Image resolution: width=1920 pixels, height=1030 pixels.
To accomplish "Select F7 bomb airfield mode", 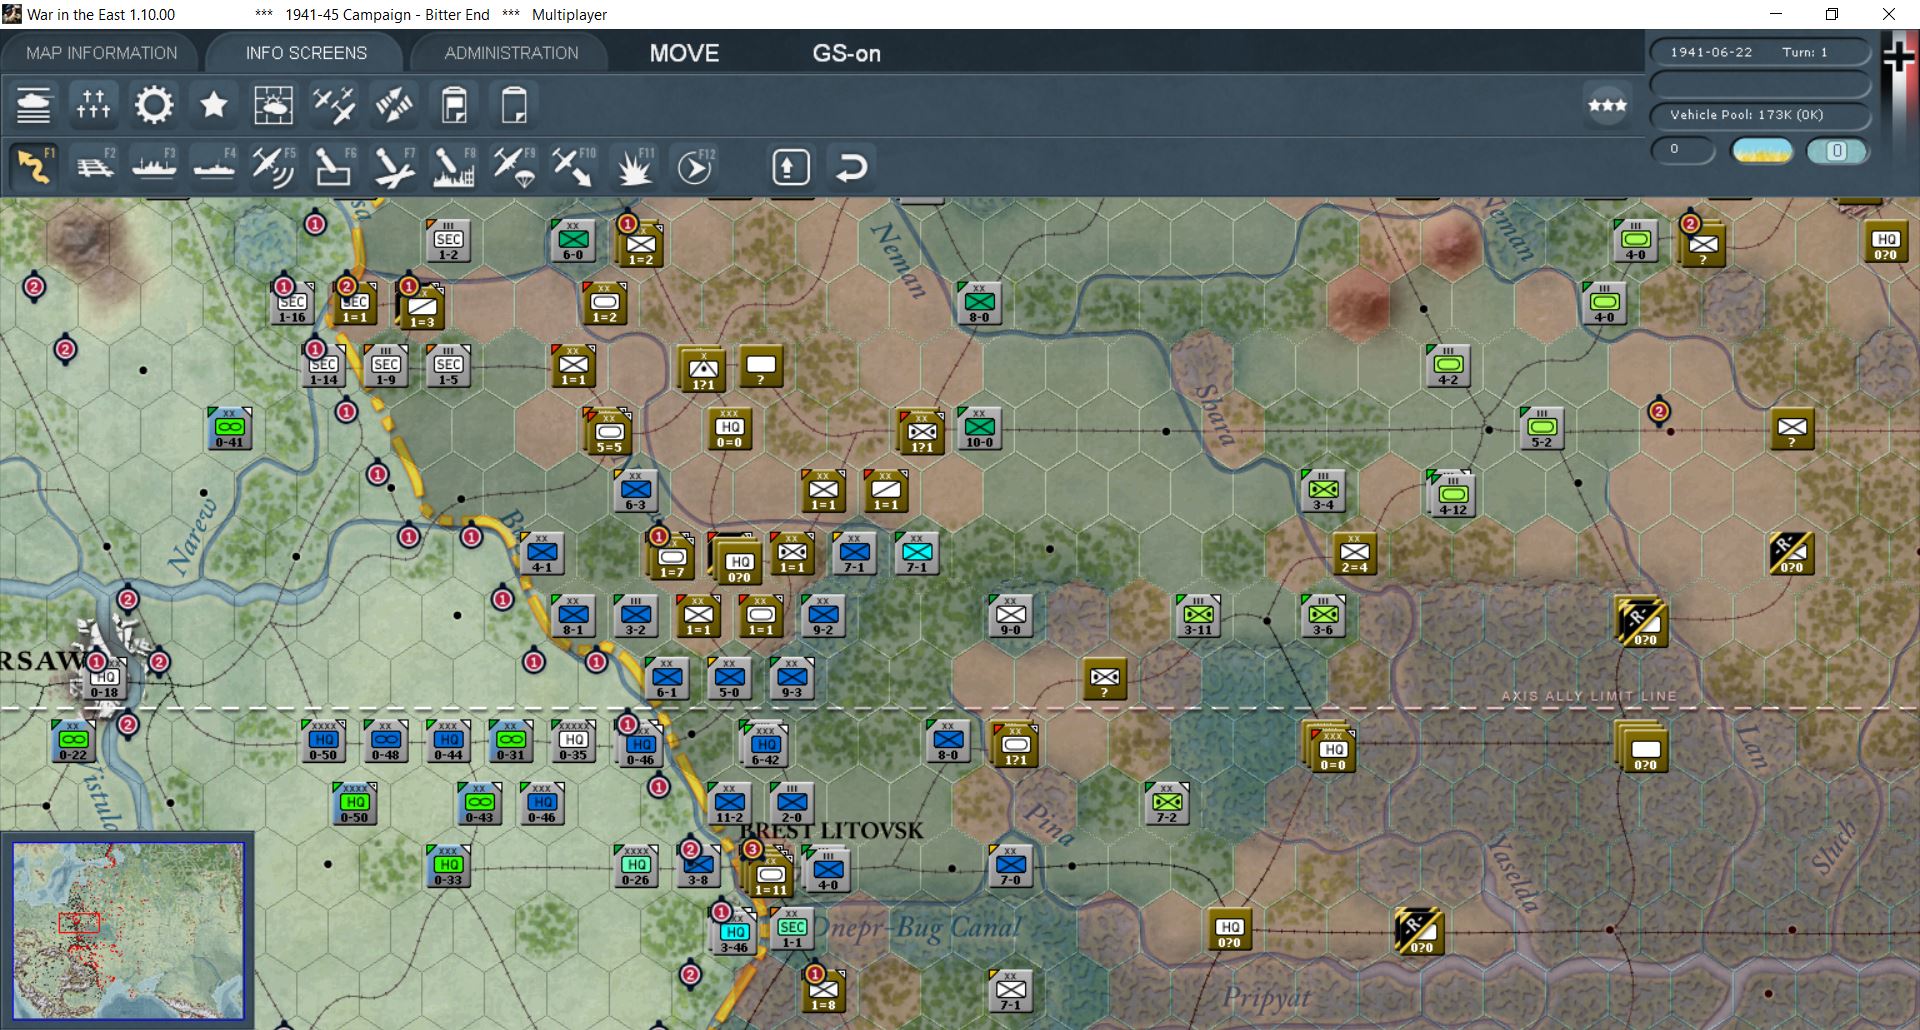I will coord(394,167).
